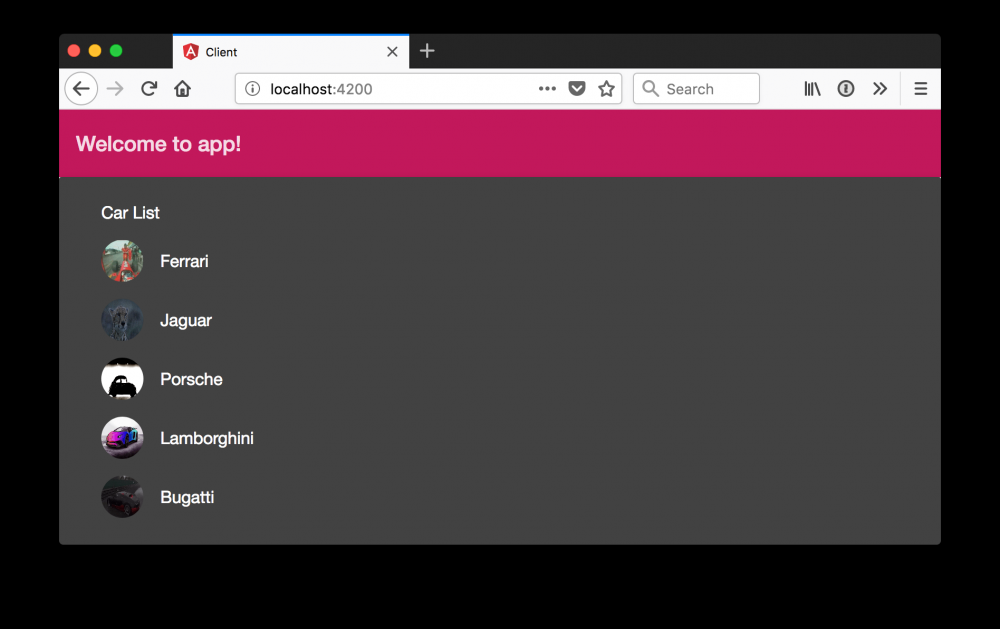Select the Bugatti entry in the car list
Image resolution: width=1000 pixels, height=629 pixels.
click(x=187, y=497)
